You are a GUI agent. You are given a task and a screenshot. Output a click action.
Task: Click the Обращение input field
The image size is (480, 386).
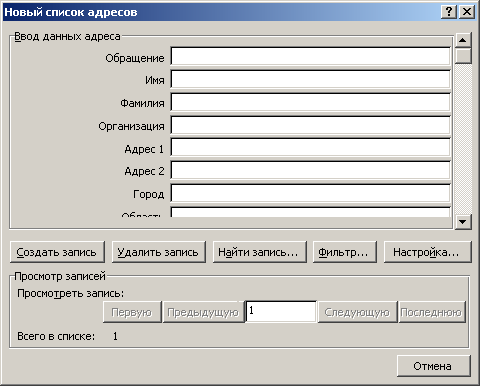[310, 56]
